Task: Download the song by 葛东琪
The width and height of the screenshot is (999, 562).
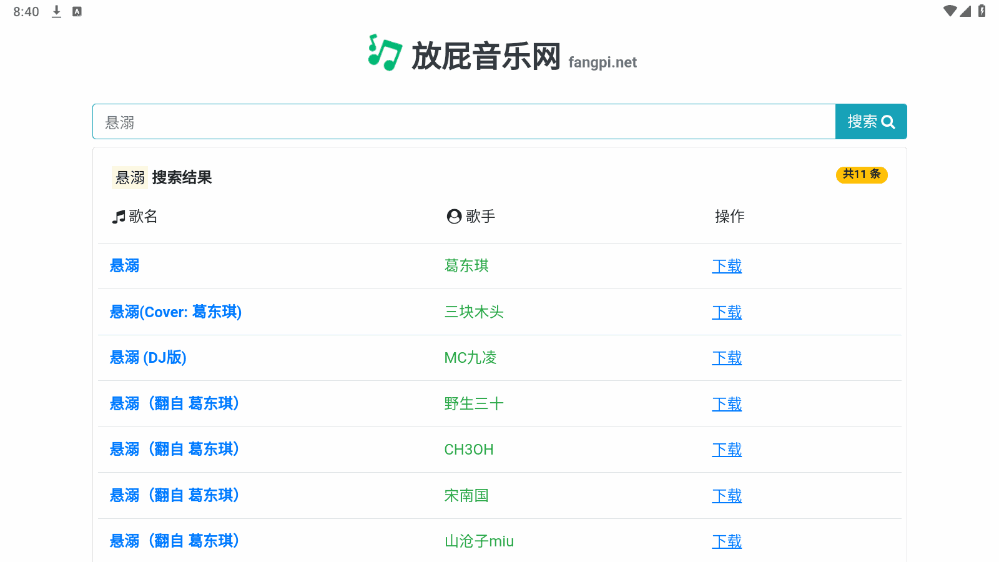Action: click(x=727, y=266)
